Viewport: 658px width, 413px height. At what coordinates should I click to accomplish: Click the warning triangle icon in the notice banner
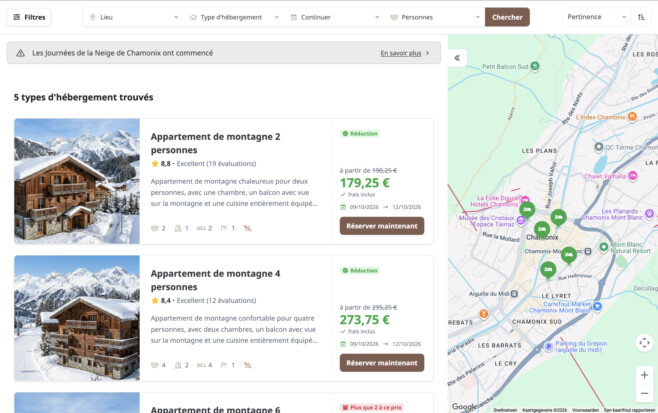[x=20, y=53]
